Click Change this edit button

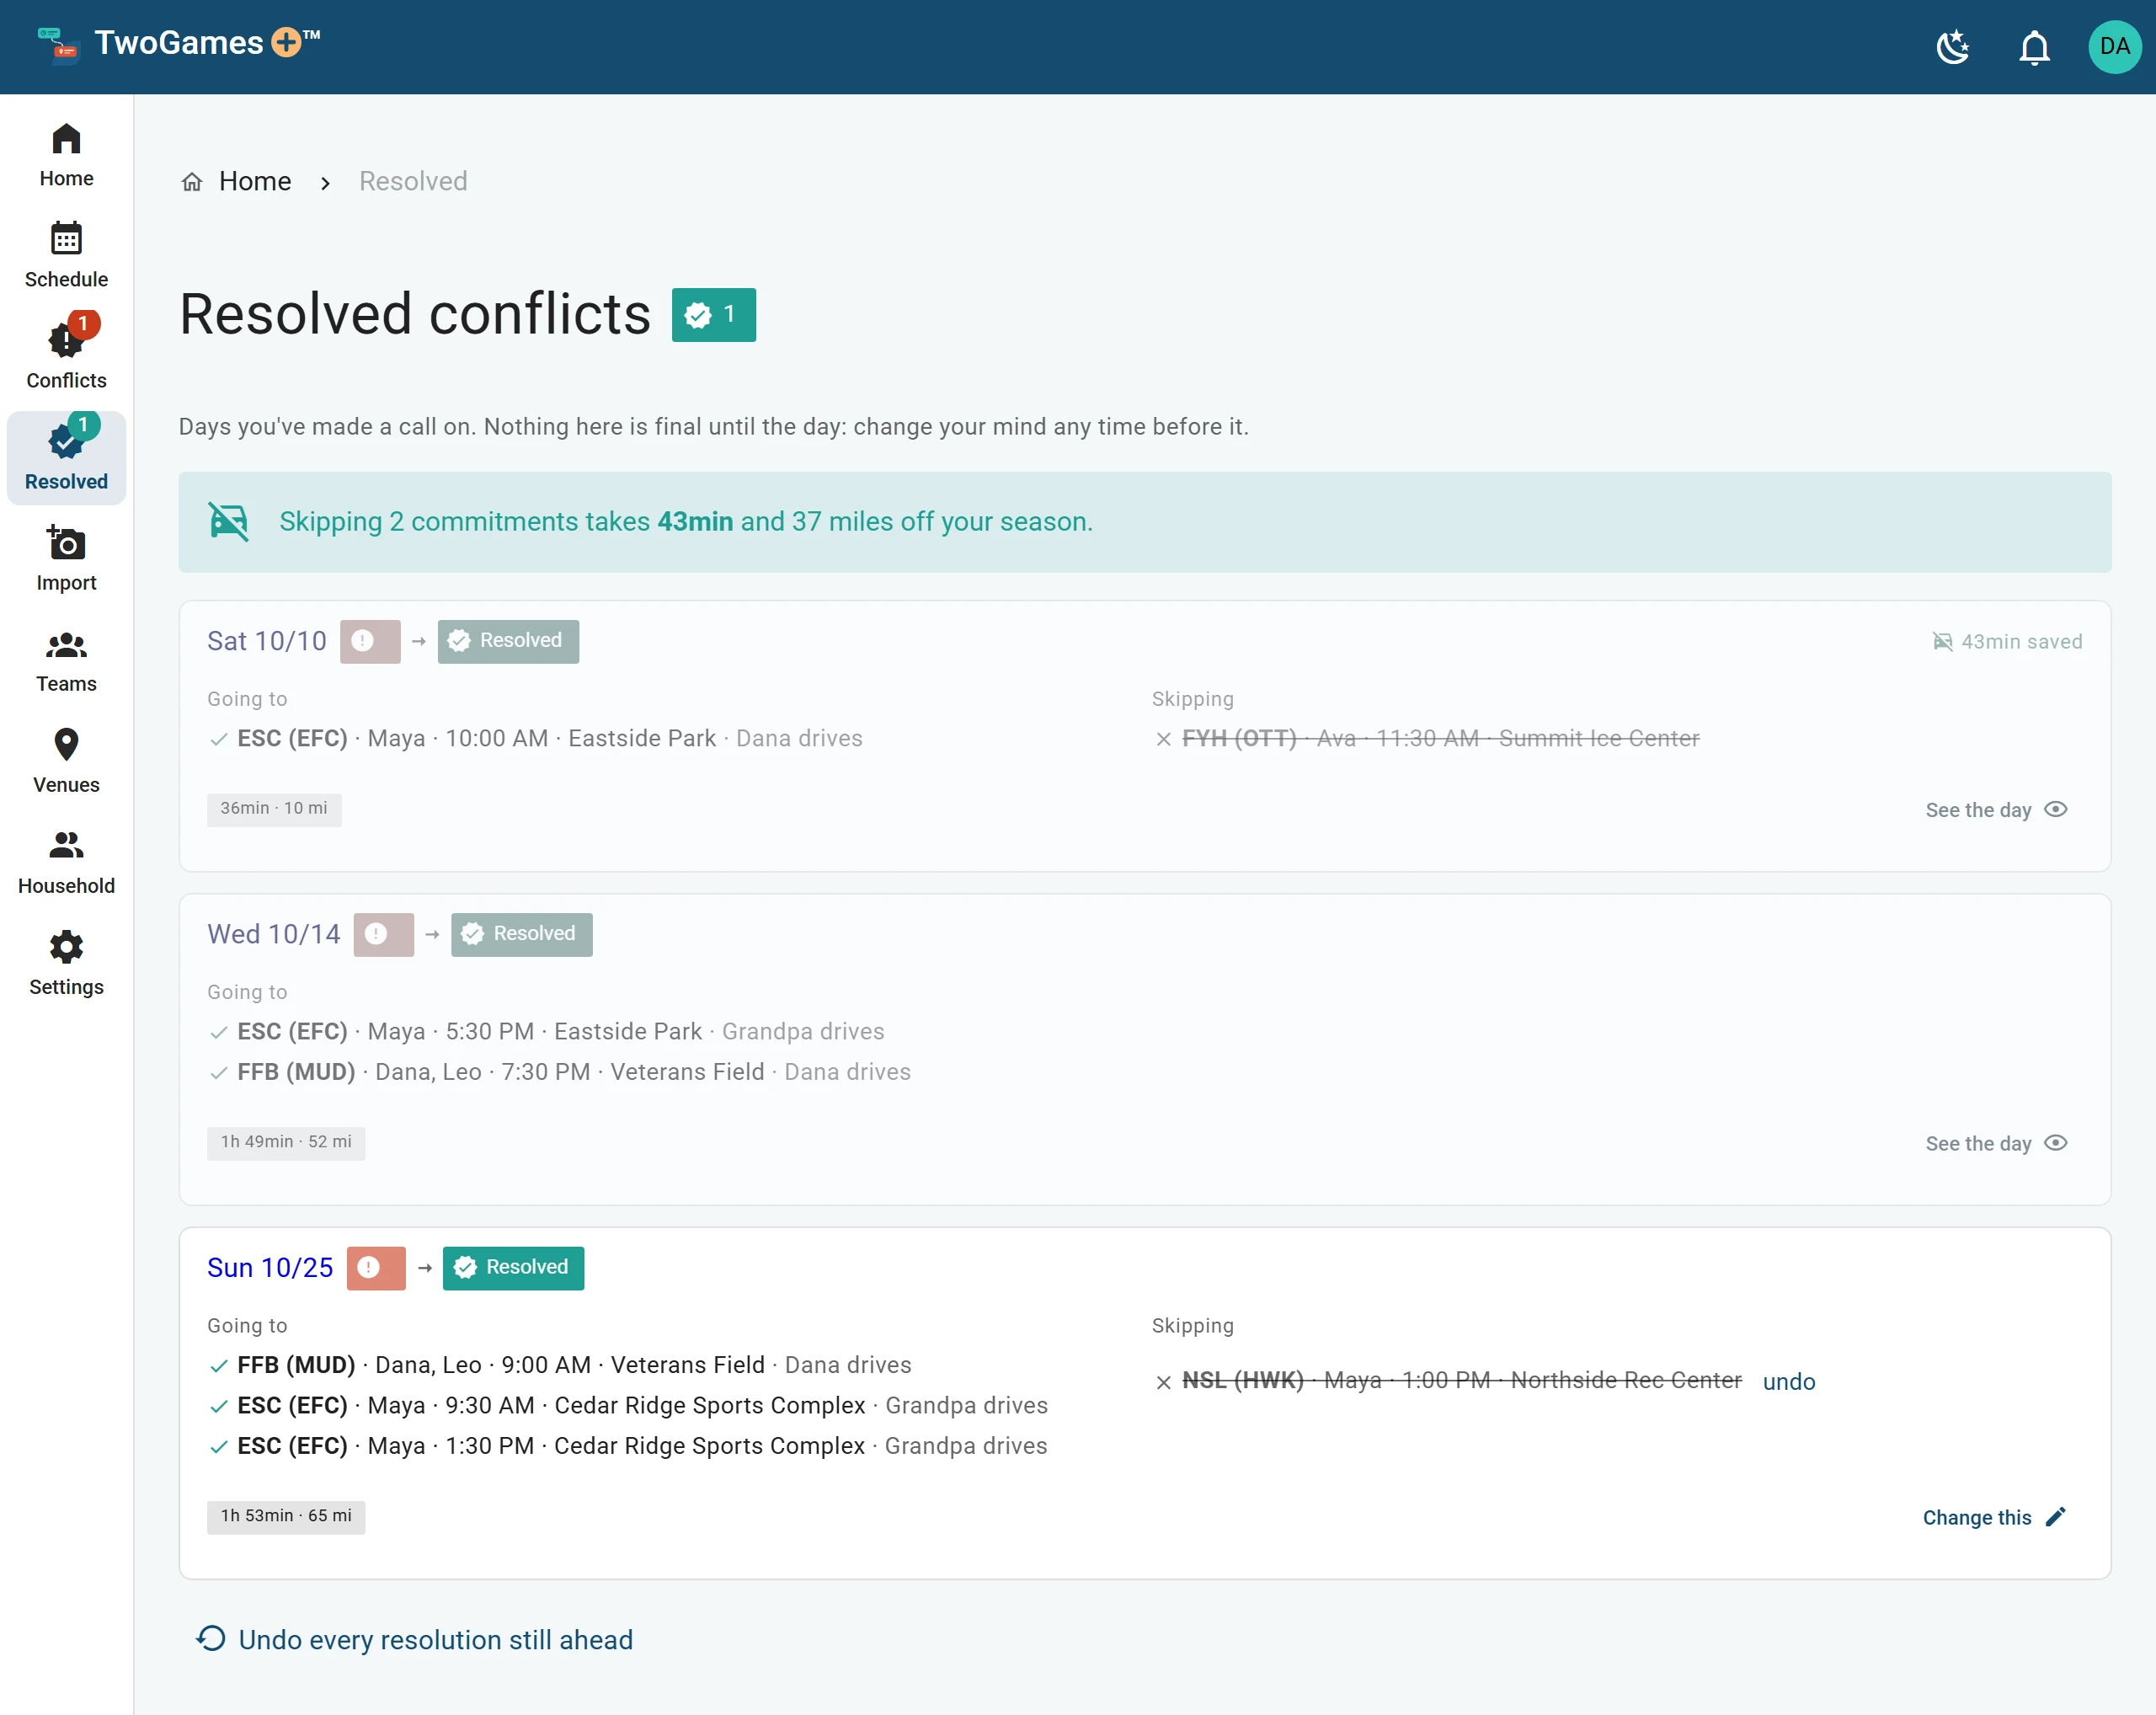tap(1994, 1518)
